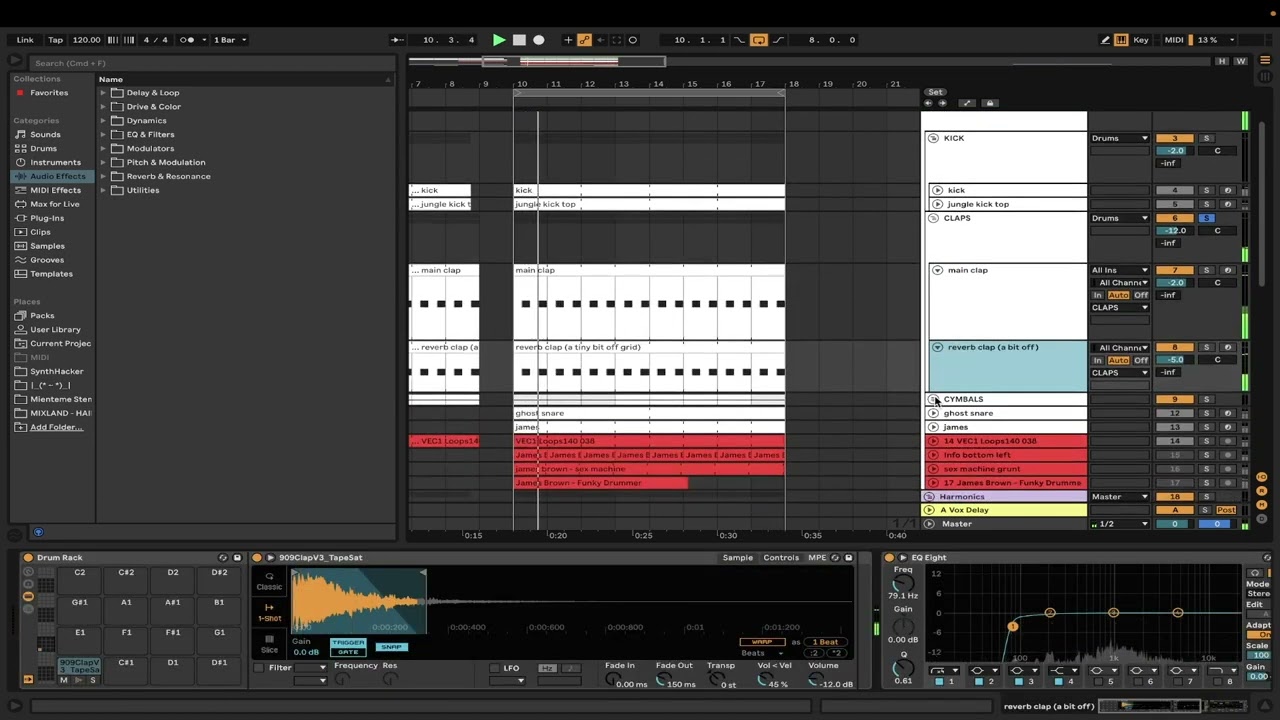Click the Set locator button
1280x720 pixels.
pos(935,92)
